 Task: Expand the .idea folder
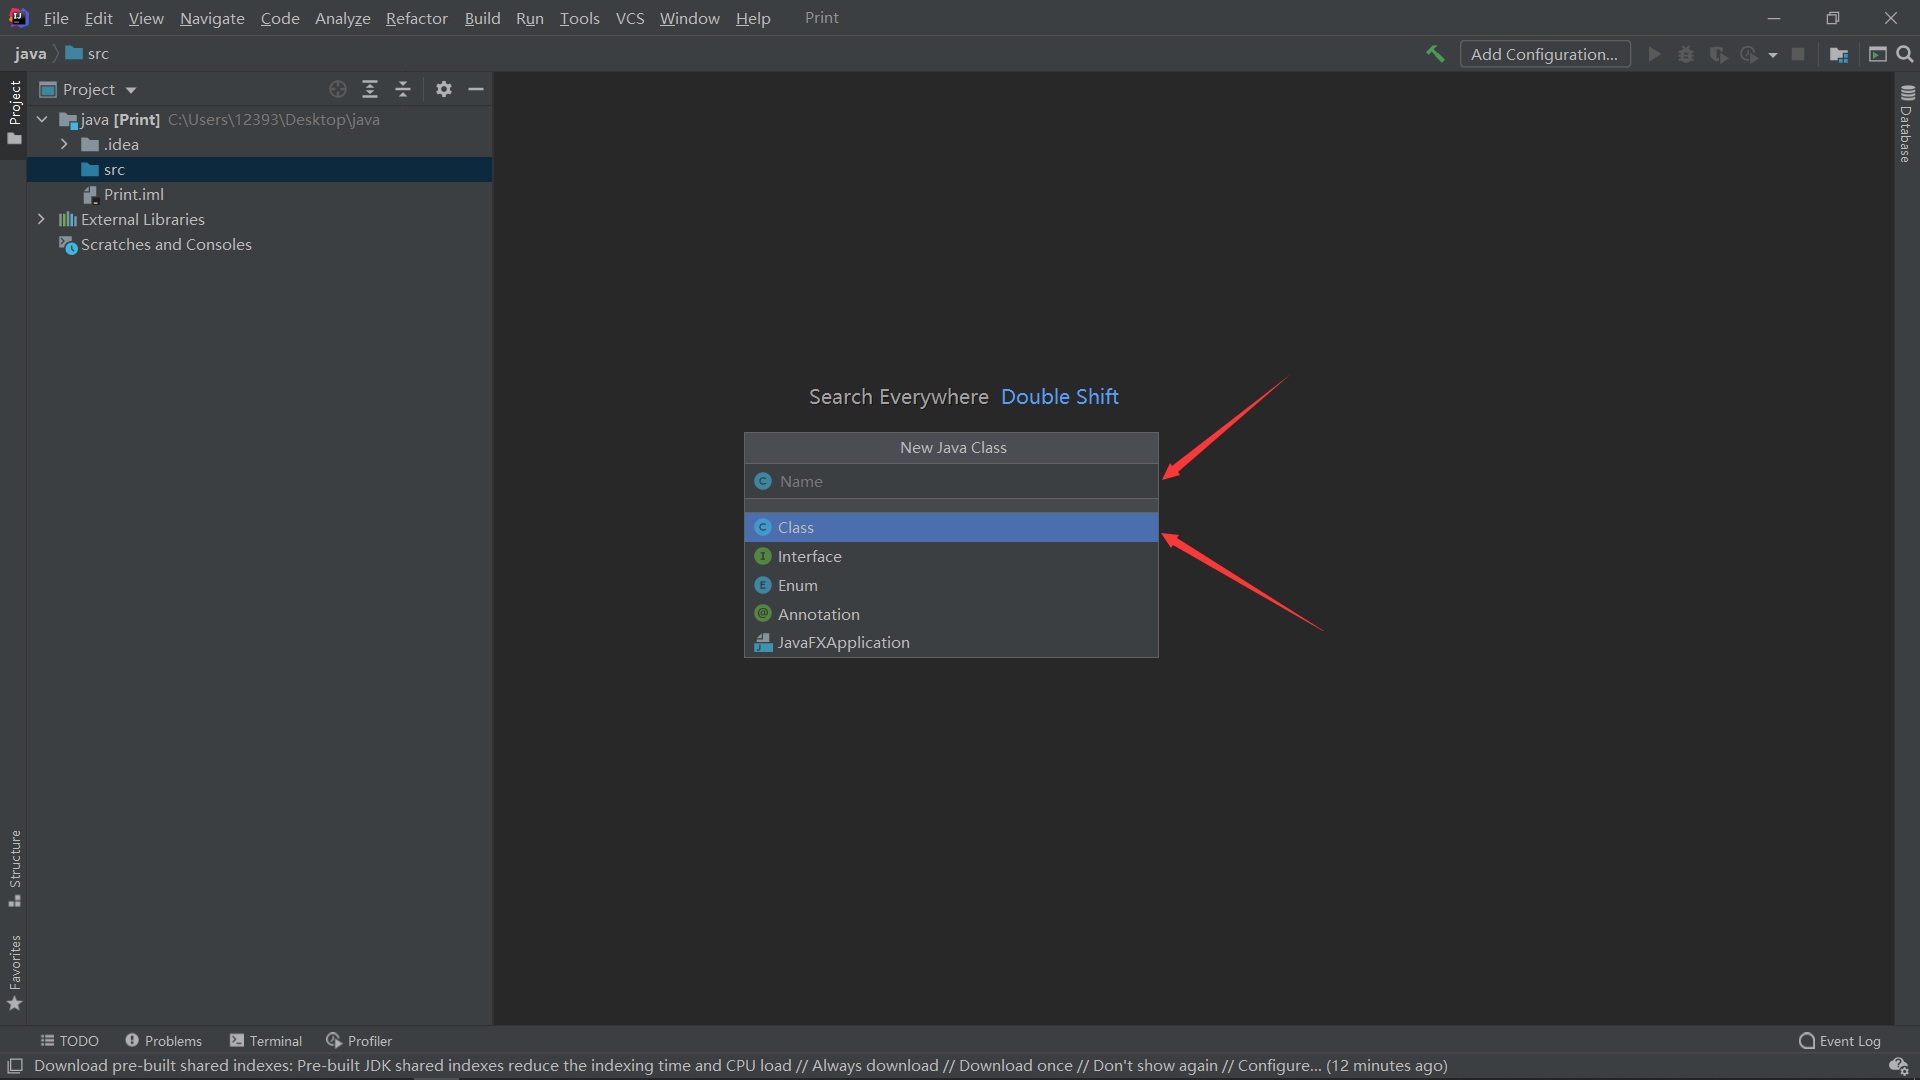[64, 144]
